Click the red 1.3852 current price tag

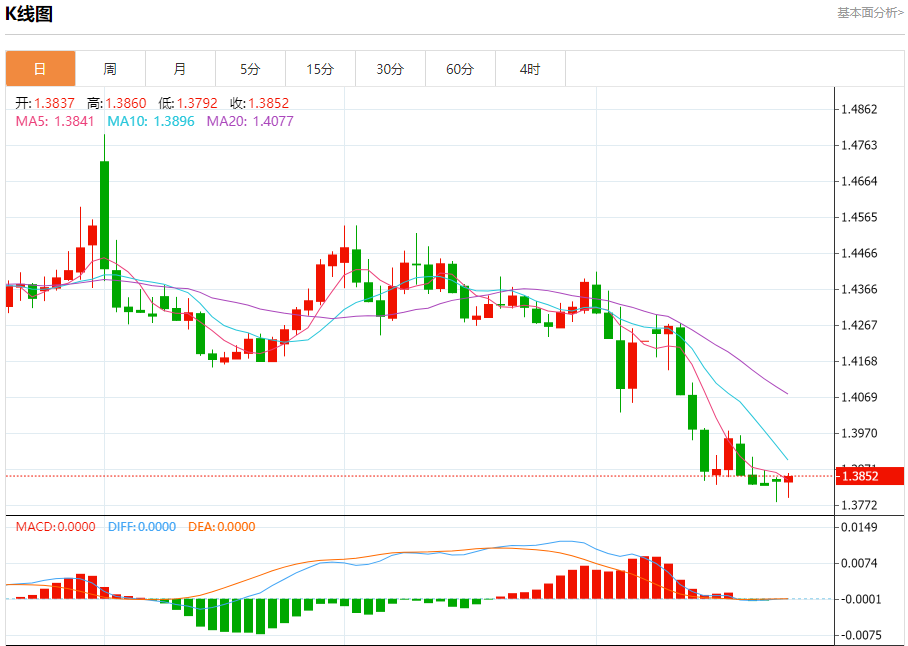(869, 476)
